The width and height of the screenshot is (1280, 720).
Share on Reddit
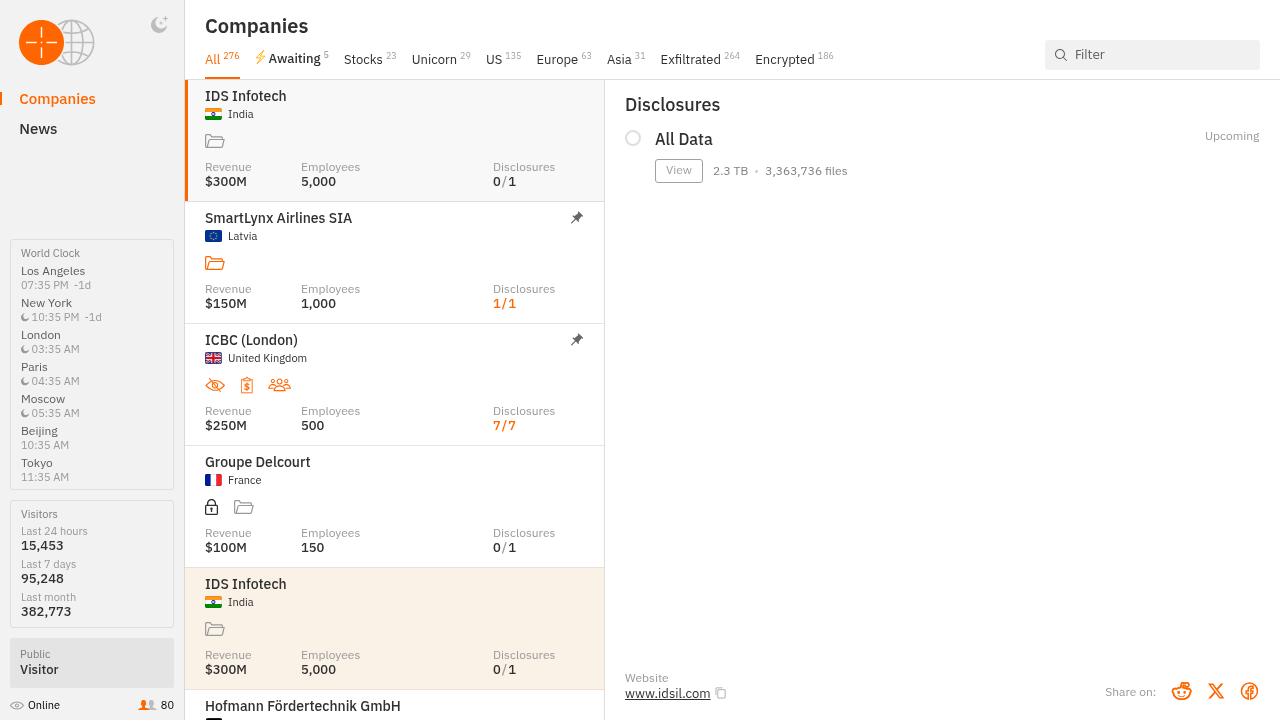[1182, 691]
